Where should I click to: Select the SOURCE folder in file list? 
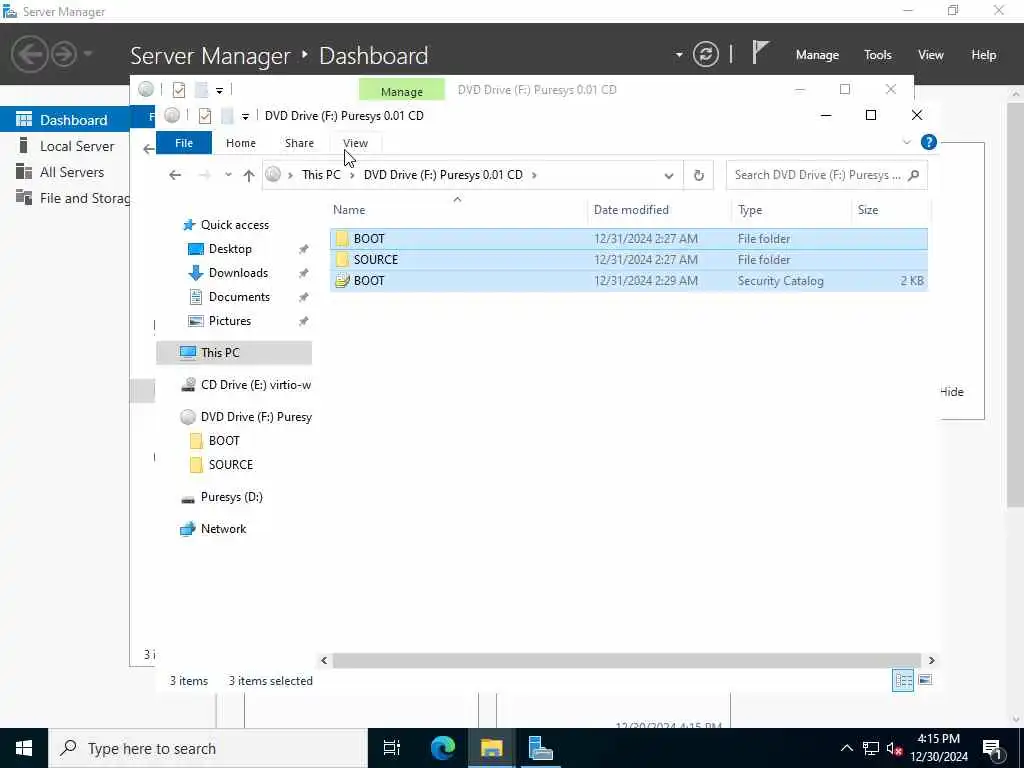pos(628,259)
